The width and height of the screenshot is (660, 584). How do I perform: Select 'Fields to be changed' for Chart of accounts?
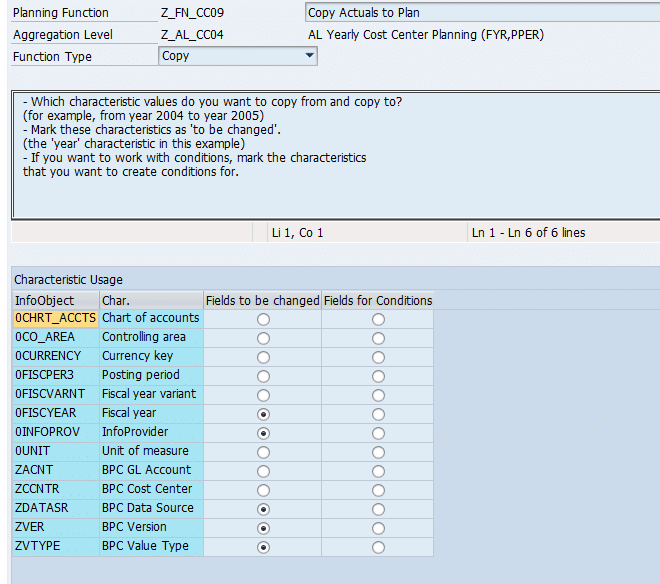pos(263,319)
